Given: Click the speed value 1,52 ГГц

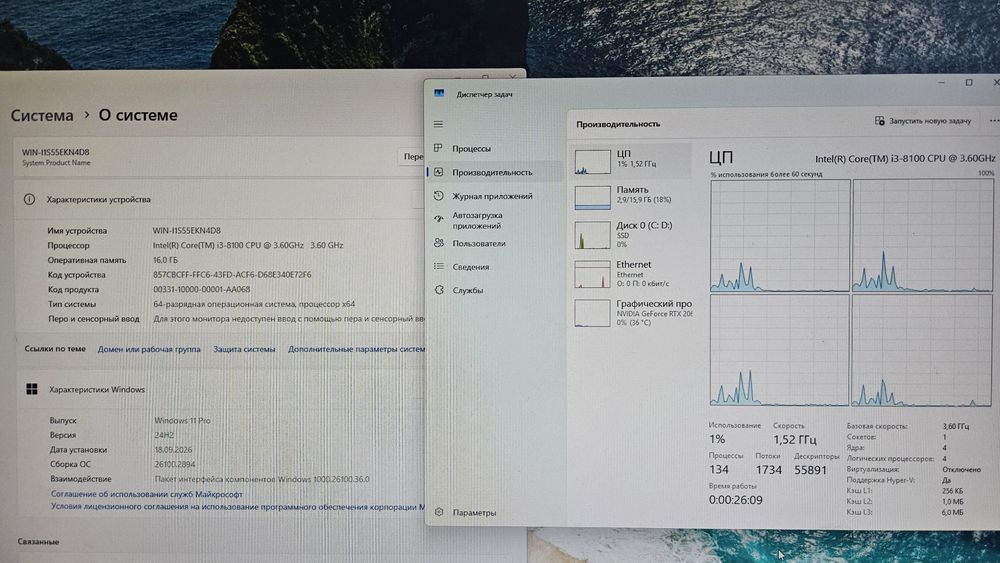Looking at the screenshot, I should coord(795,440).
